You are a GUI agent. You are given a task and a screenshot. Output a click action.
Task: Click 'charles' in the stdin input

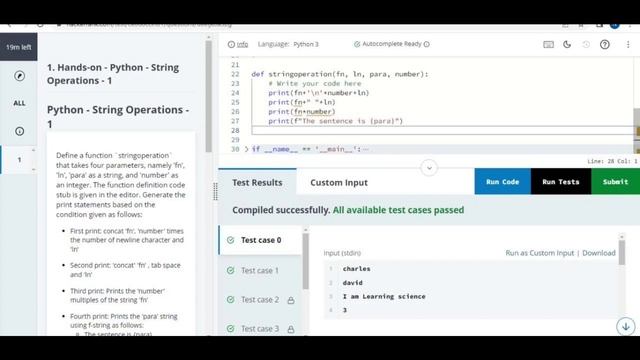click(x=356, y=269)
